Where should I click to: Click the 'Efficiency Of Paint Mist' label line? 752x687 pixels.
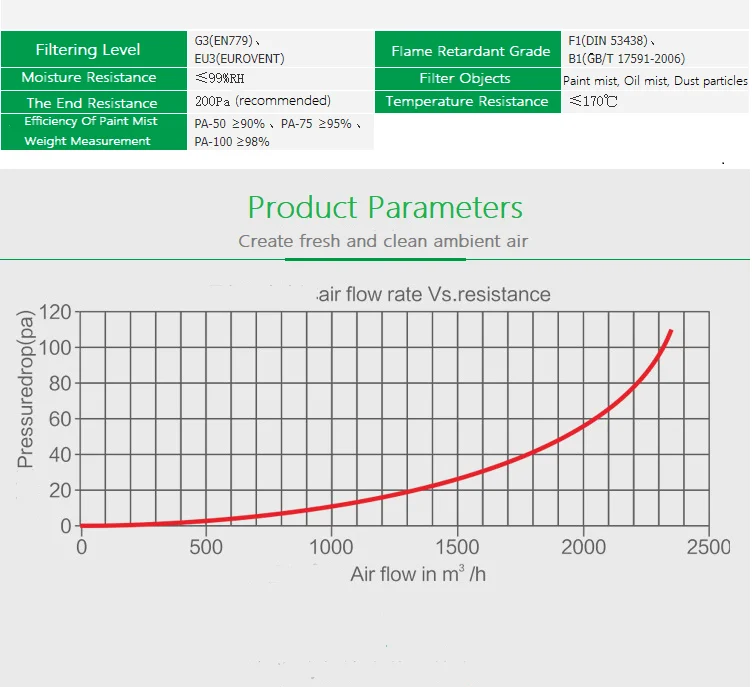pos(91,121)
